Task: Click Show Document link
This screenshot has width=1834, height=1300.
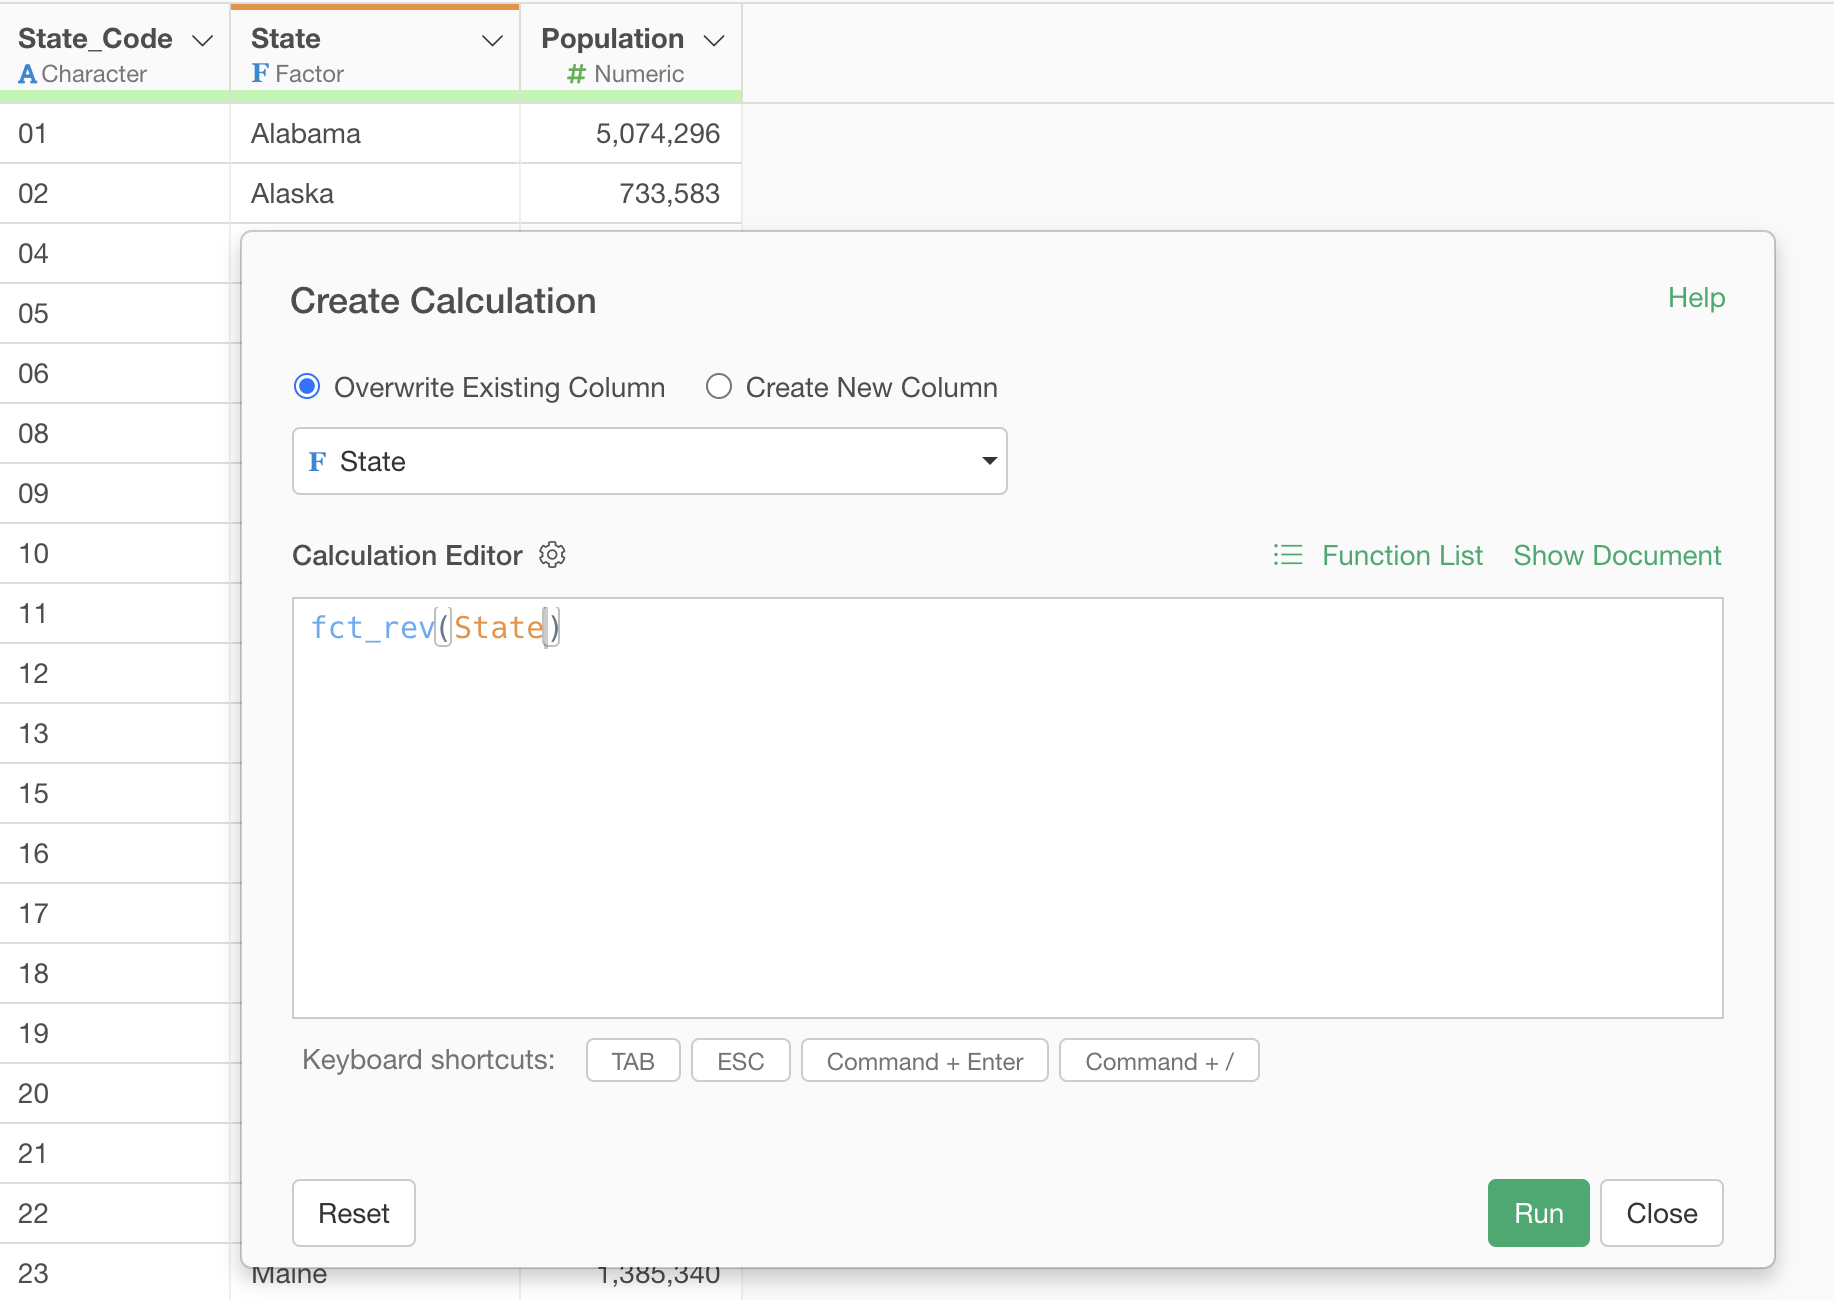Action: pos(1617,555)
